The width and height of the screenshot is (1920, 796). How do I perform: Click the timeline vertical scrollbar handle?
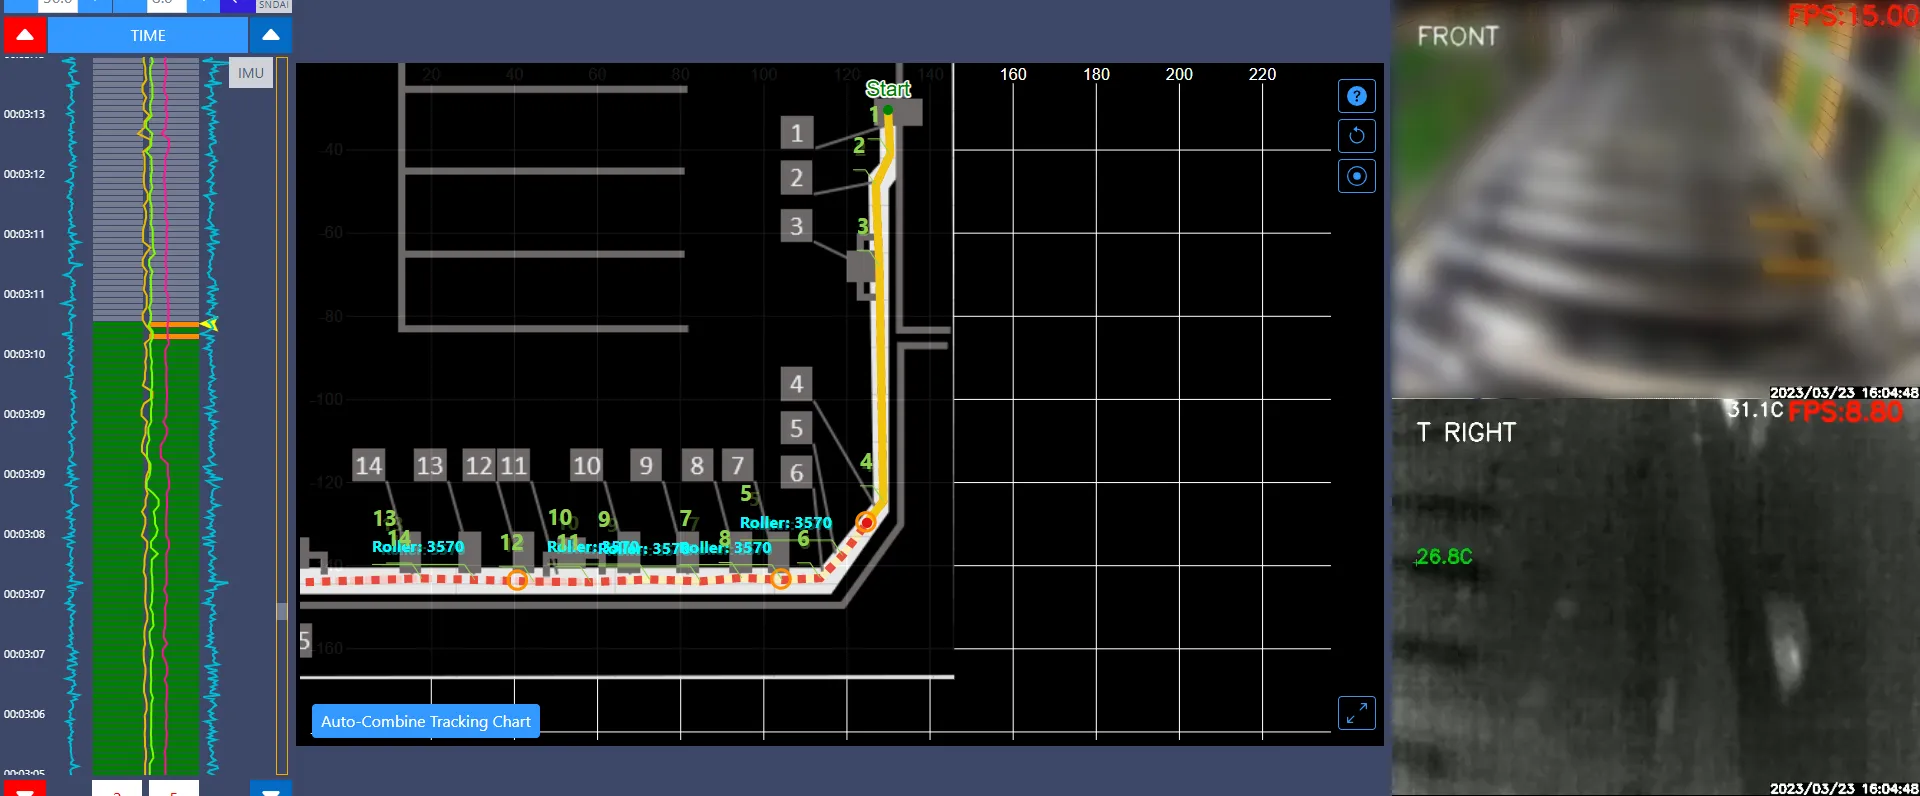[x=282, y=611]
